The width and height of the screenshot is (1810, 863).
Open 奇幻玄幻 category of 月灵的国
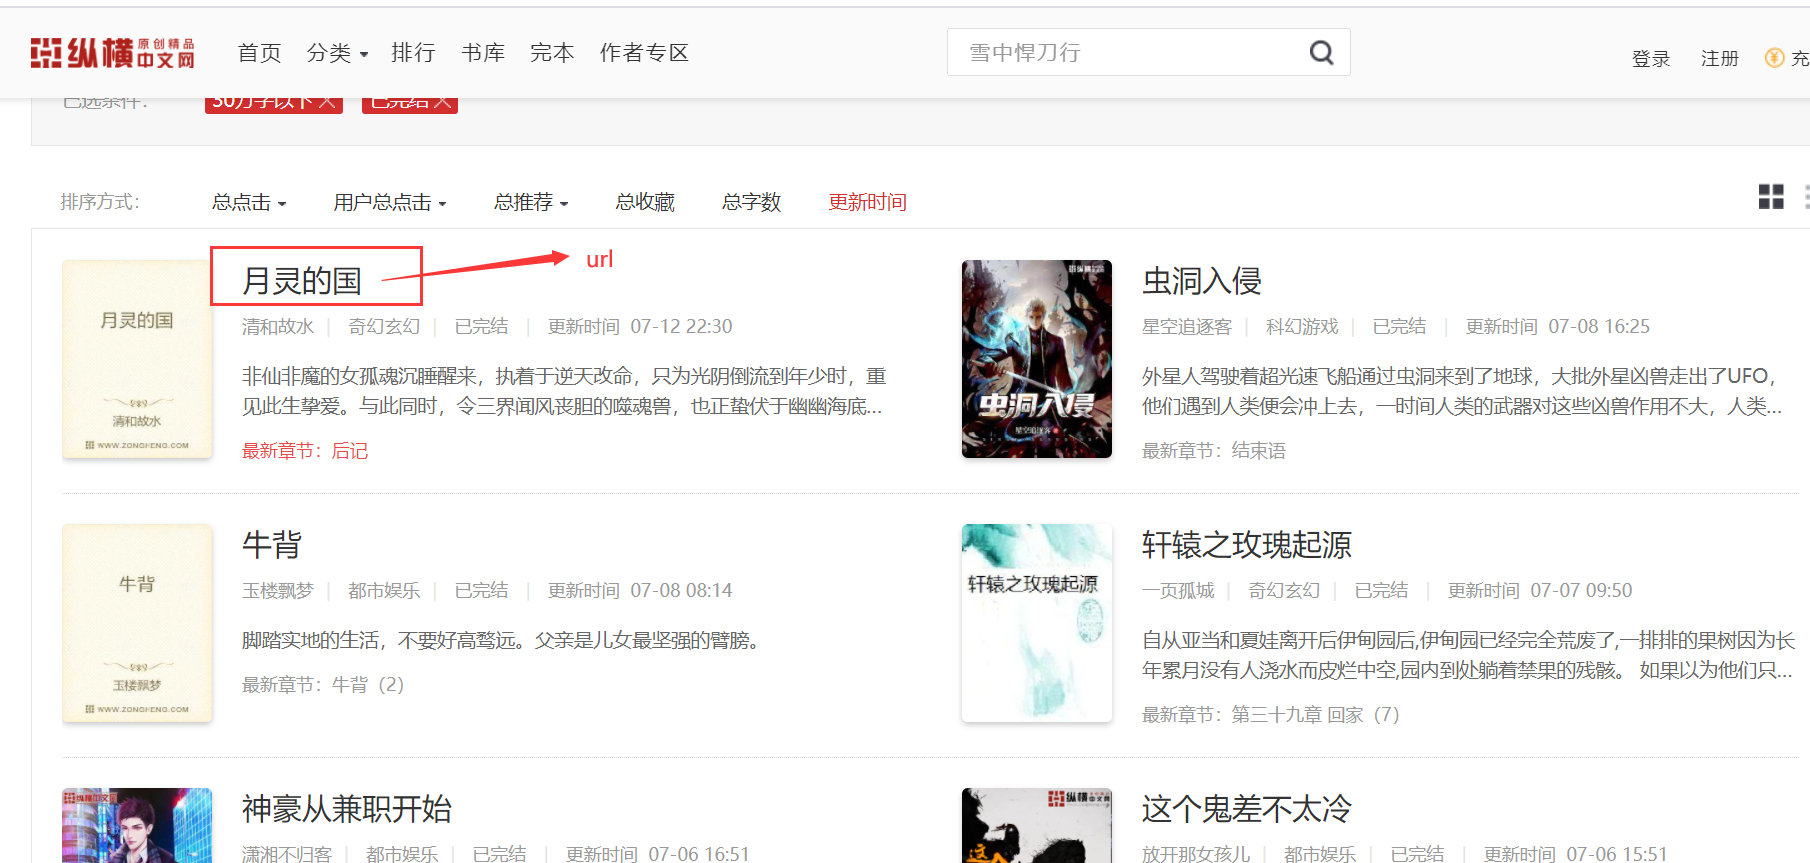[384, 327]
